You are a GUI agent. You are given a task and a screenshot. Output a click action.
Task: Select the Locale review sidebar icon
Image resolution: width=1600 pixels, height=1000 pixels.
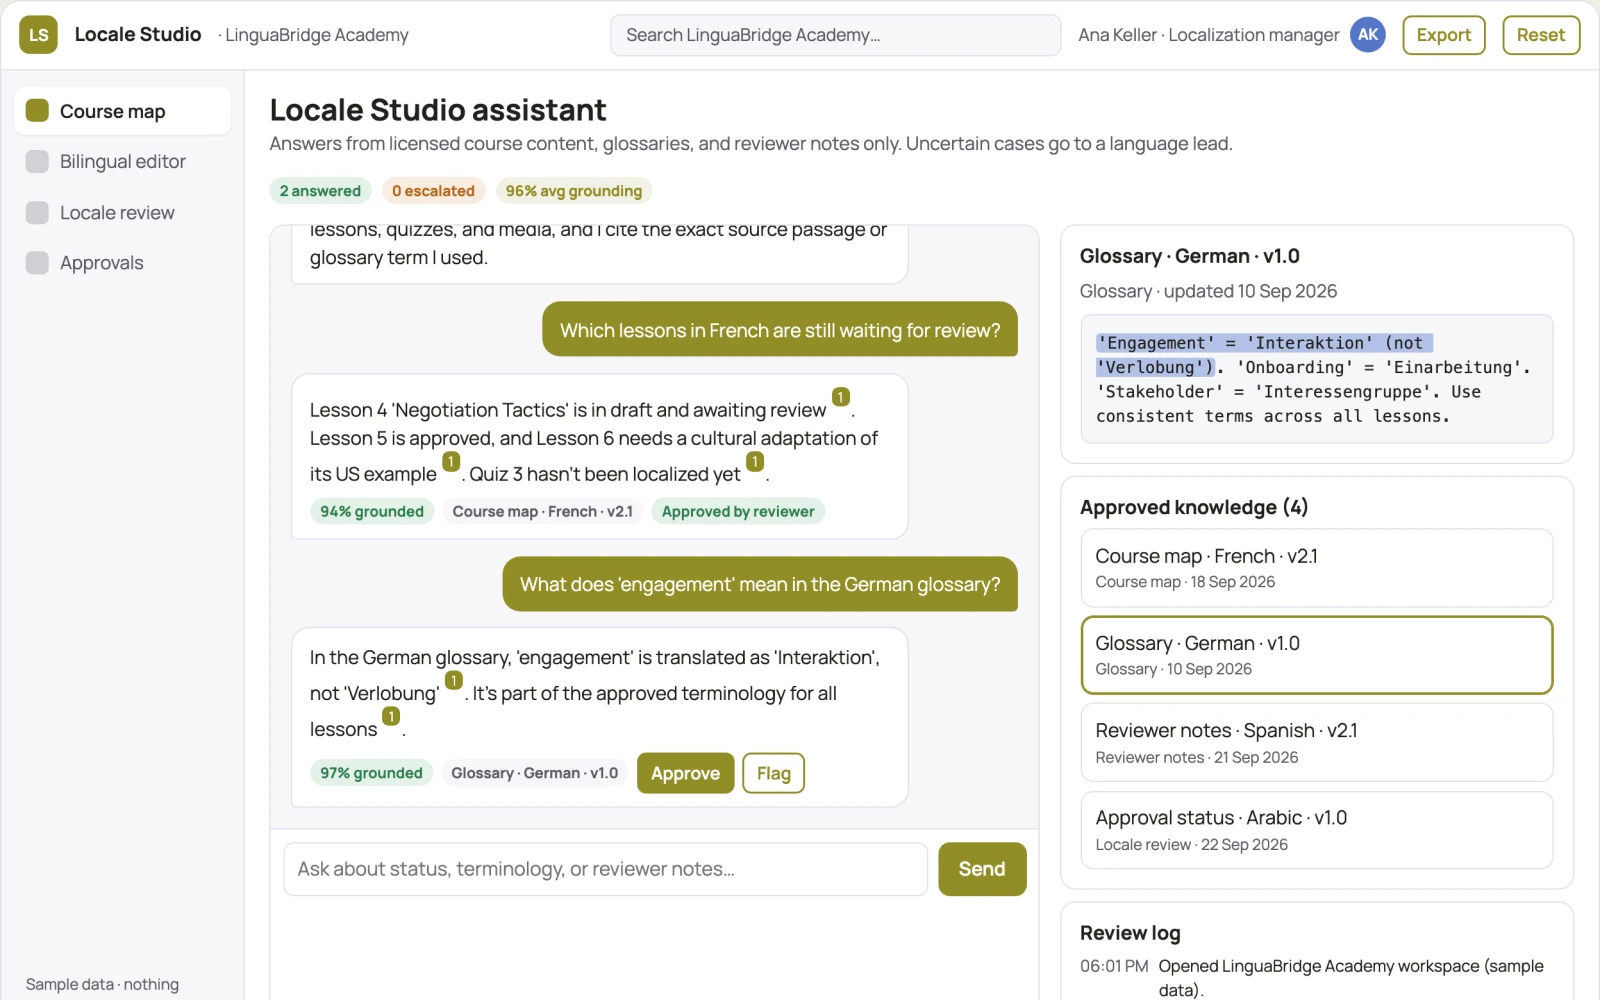(37, 212)
